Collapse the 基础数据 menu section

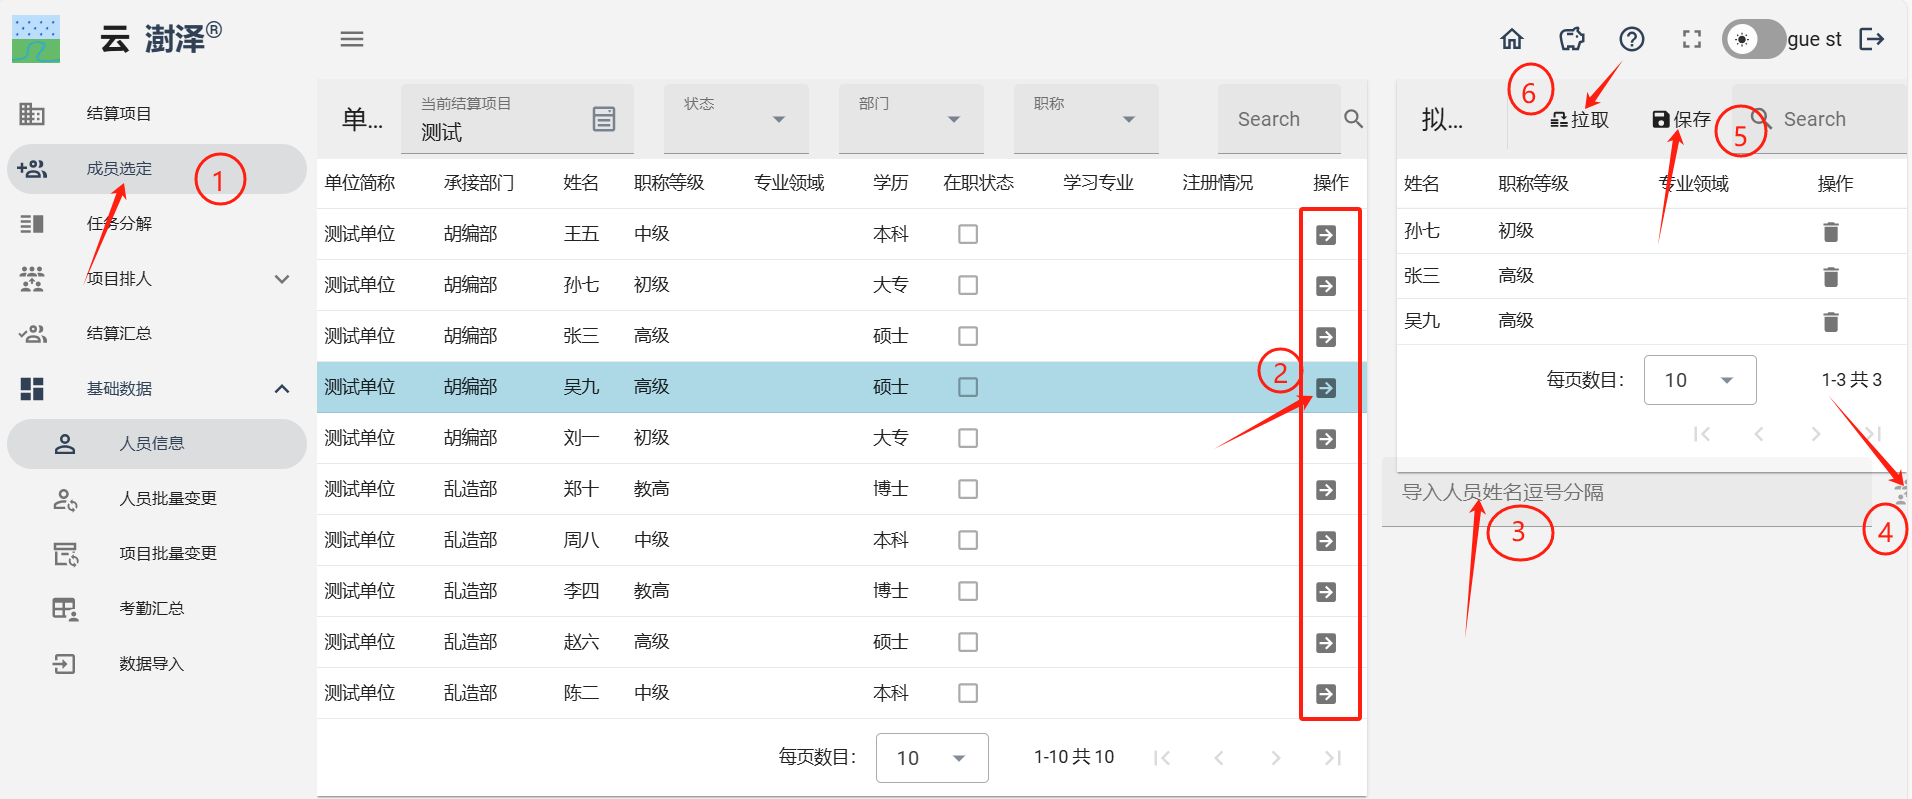[282, 388]
